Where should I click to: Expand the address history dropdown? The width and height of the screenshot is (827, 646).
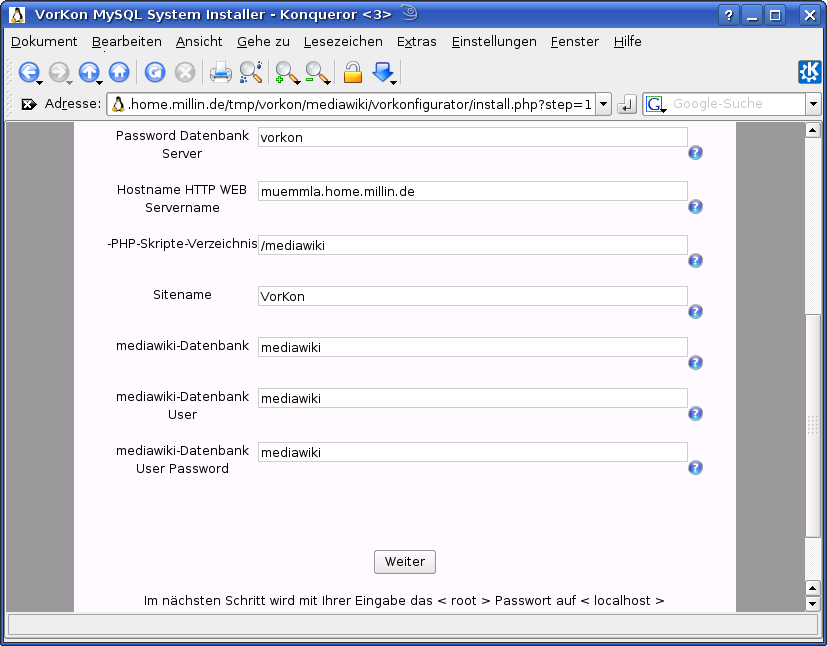(604, 104)
